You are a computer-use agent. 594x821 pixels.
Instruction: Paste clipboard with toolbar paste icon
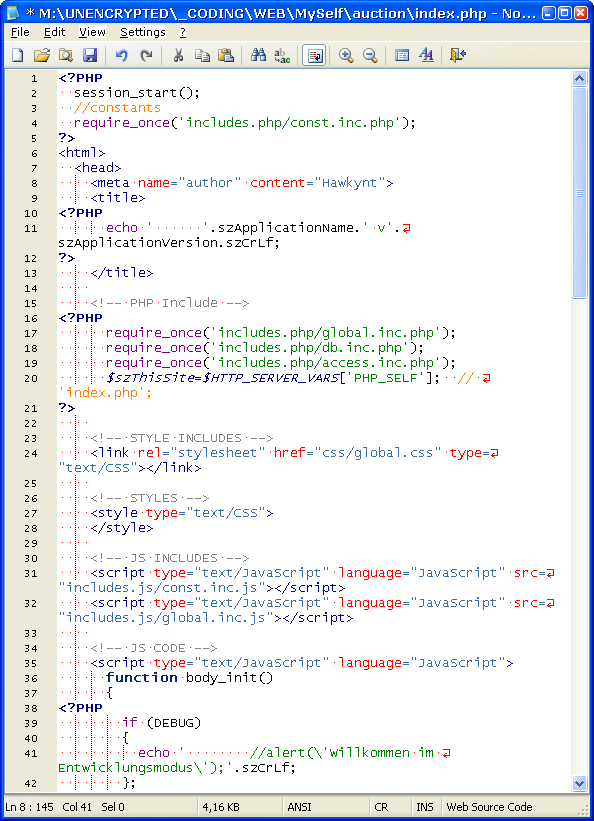[226, 55]
